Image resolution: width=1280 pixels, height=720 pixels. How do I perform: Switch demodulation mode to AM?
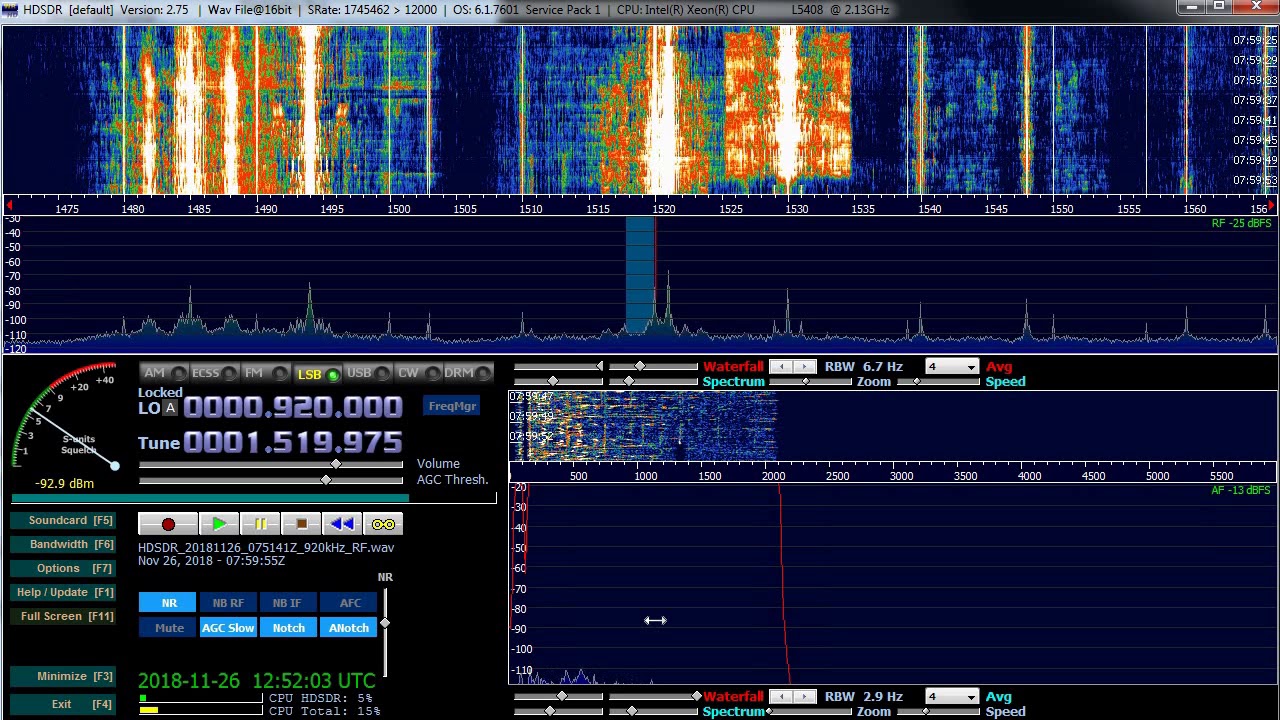[x=164, y=373]
